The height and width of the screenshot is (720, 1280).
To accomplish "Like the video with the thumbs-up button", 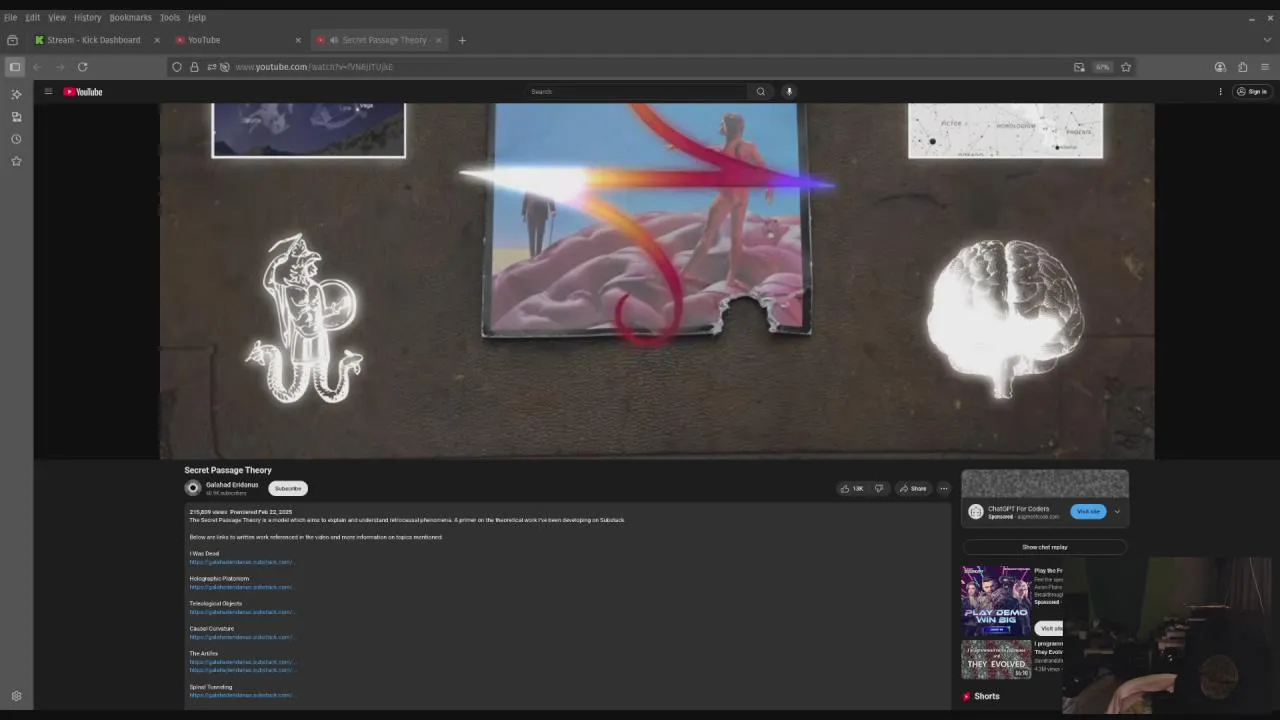I will 852,488.
